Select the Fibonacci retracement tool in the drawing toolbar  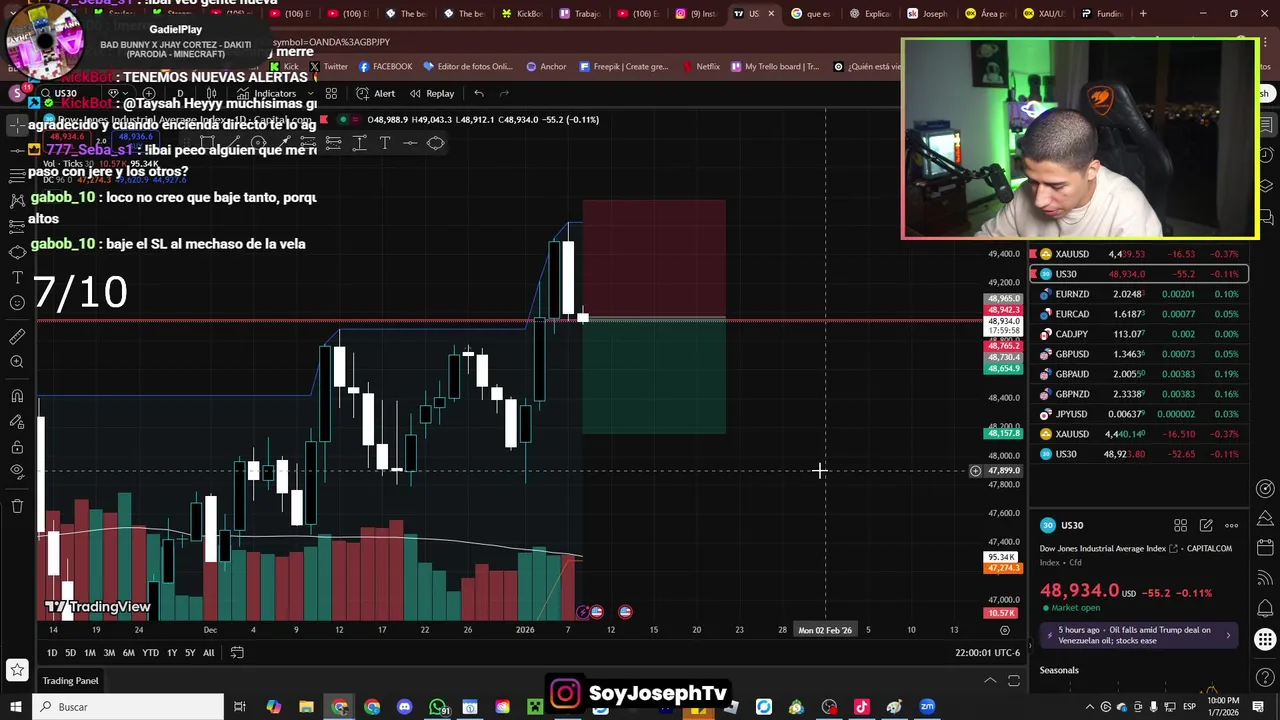click(334, 143)
